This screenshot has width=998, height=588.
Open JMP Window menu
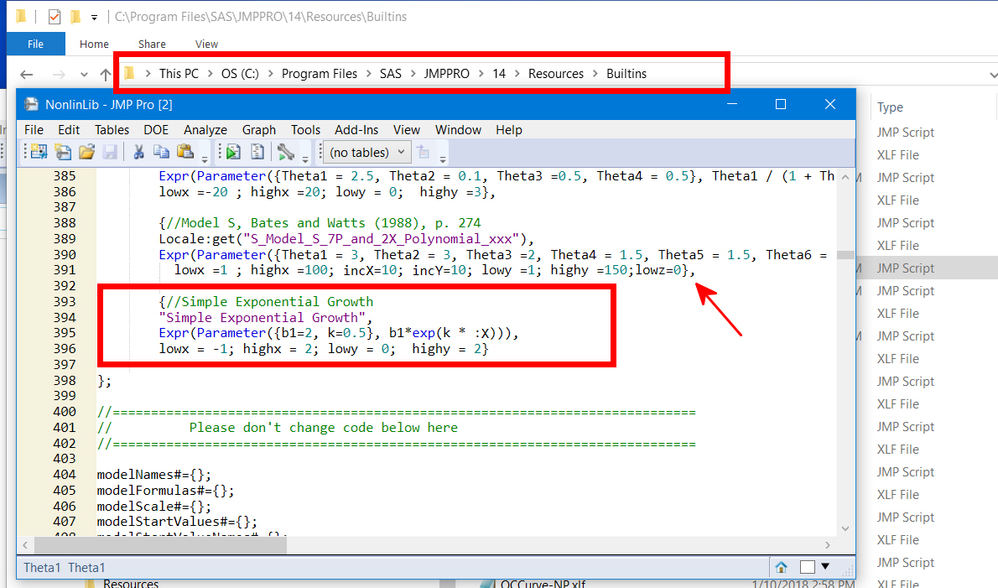pos(458,130)
